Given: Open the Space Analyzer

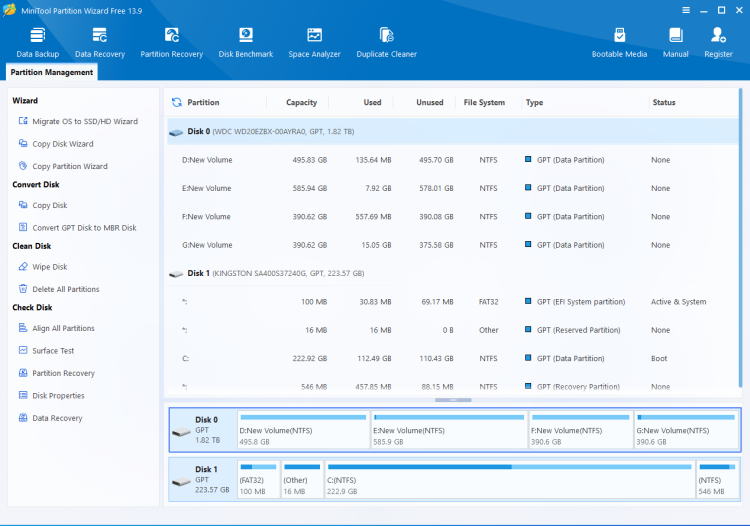Looking at the screenshot, I should point(314,43).
